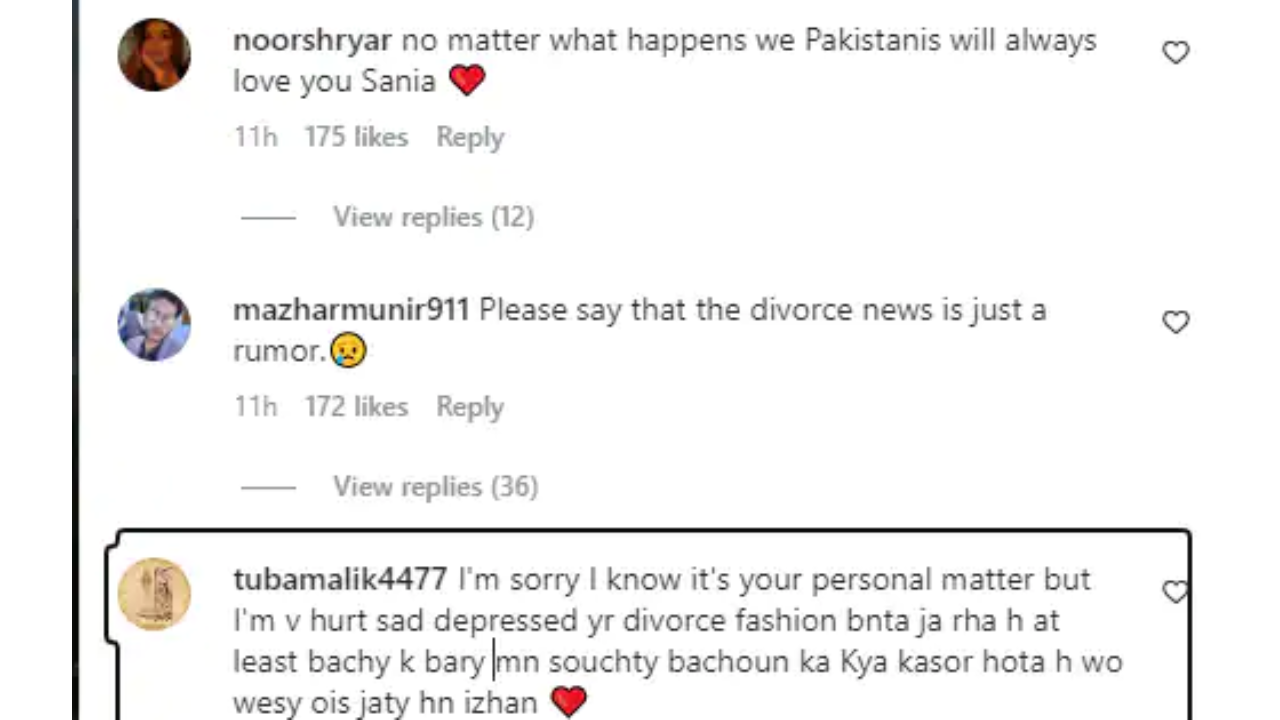Click the 11h timestamp on noorshryar's comment
The height and width of the screenshot is (720, 1280).
[255, 137]
